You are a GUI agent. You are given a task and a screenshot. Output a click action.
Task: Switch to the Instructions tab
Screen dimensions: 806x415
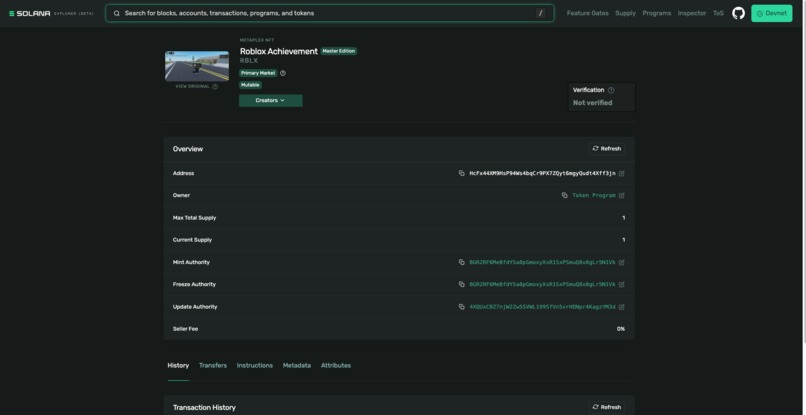point(254,366)
